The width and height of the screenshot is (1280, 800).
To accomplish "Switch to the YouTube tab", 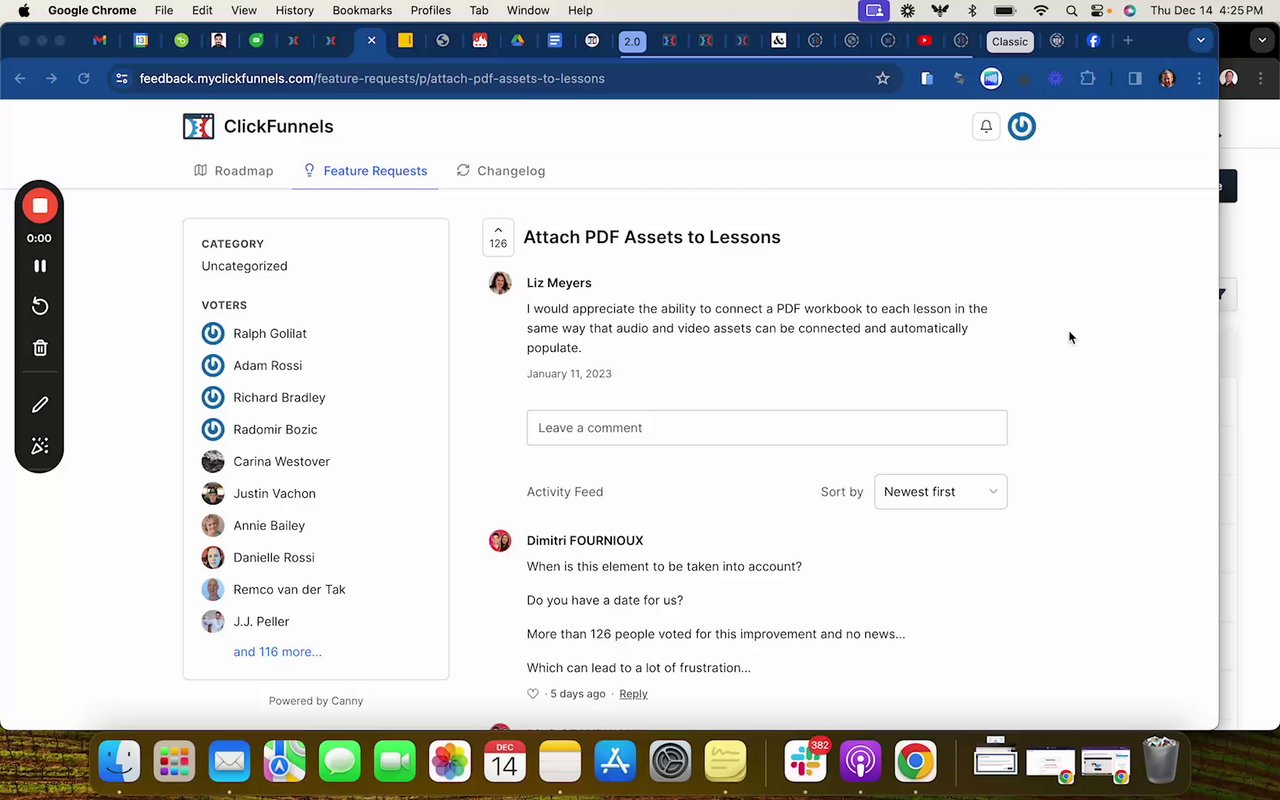I will 925,41.
